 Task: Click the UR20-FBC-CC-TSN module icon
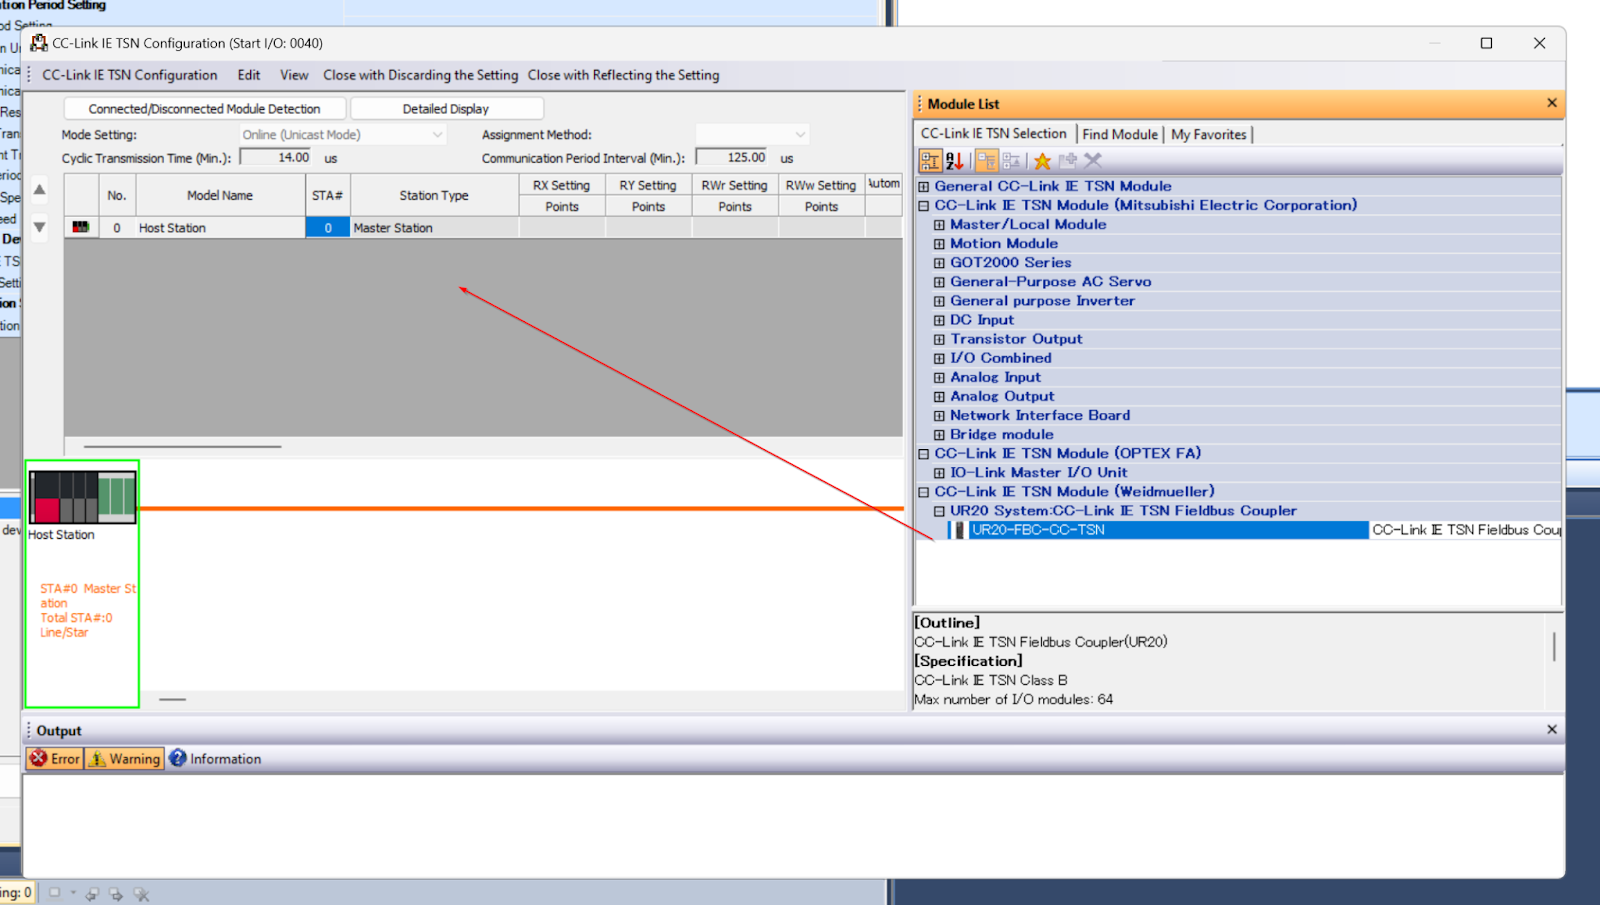pos(958,530)
